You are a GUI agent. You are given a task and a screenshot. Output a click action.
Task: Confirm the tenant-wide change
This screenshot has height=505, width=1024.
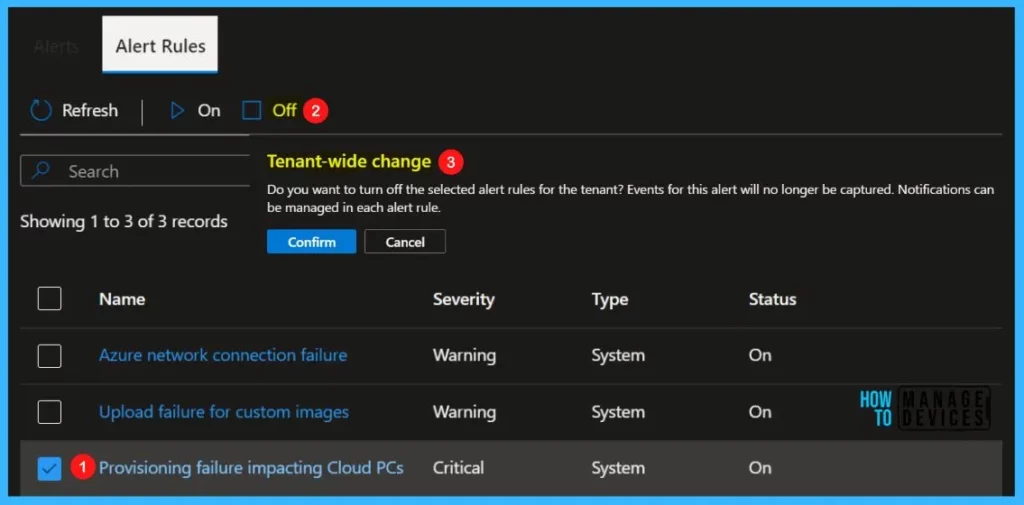pyautogui.click(x=312, y=242)
